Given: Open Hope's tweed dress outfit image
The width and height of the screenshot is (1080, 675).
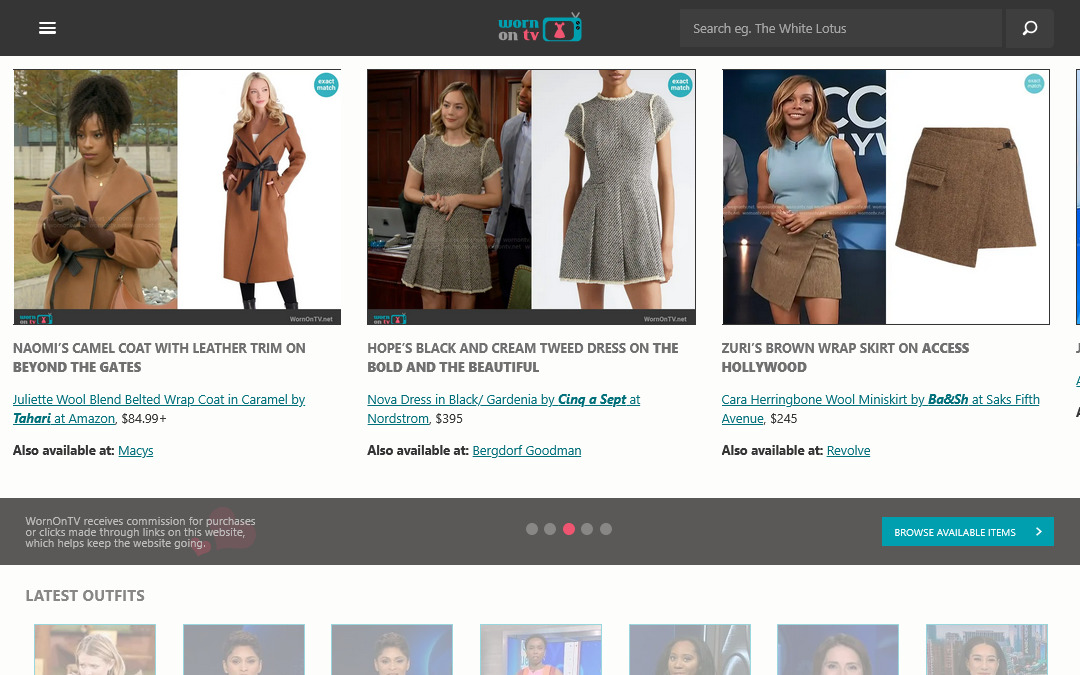Looking at the screenshot, I should (x=531, y=197).
